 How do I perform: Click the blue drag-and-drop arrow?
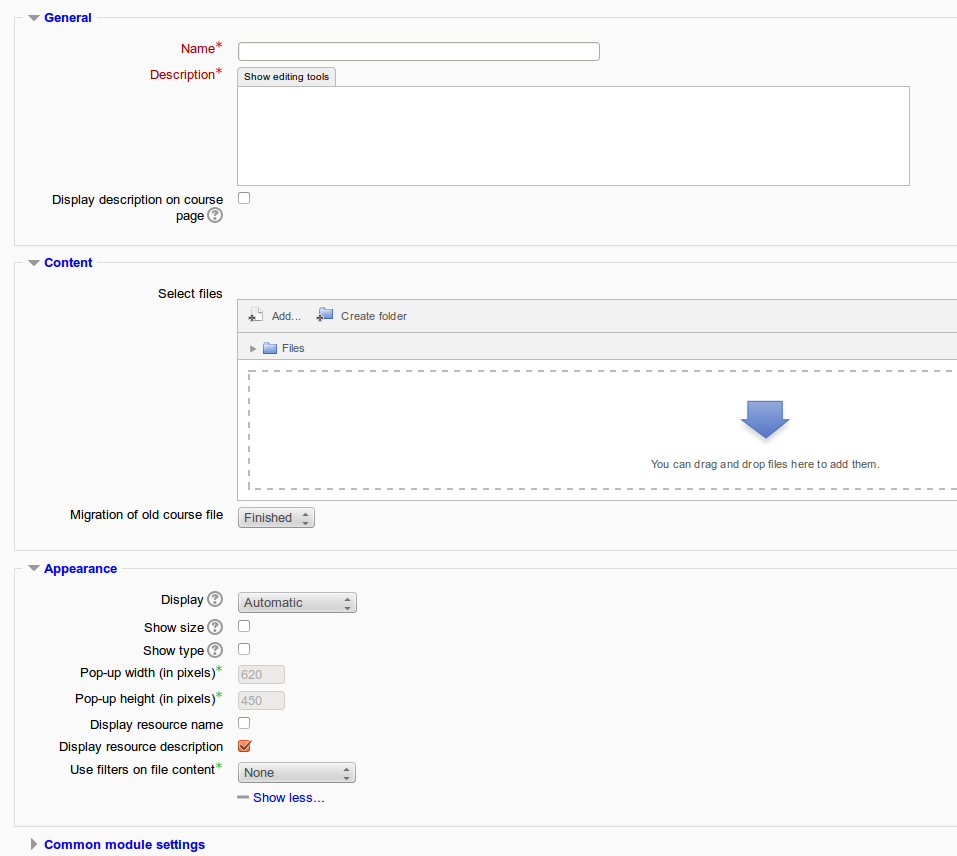pos(765,420)
